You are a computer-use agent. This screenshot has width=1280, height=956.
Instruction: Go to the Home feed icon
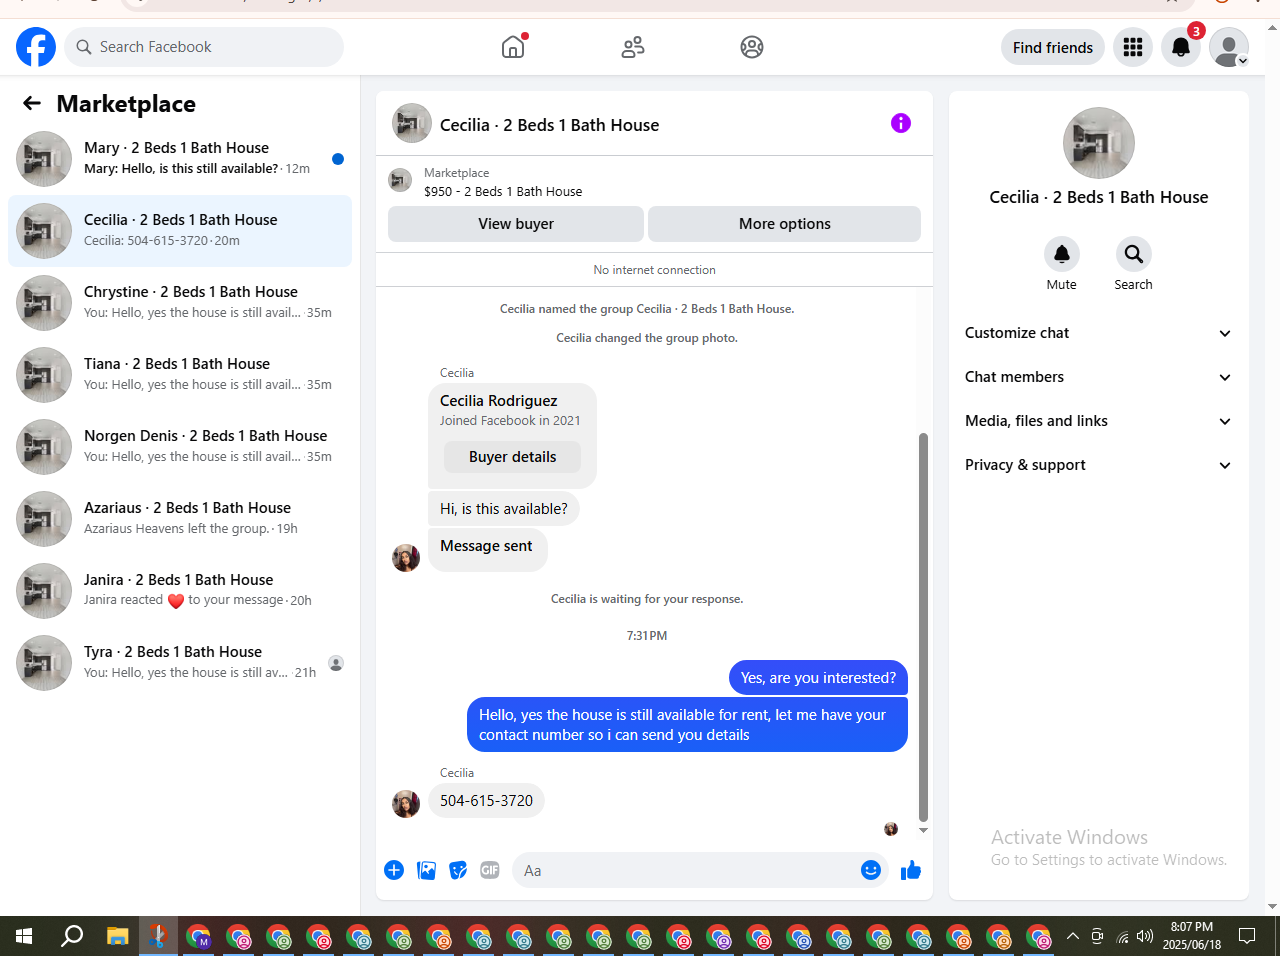coord(513,47)
